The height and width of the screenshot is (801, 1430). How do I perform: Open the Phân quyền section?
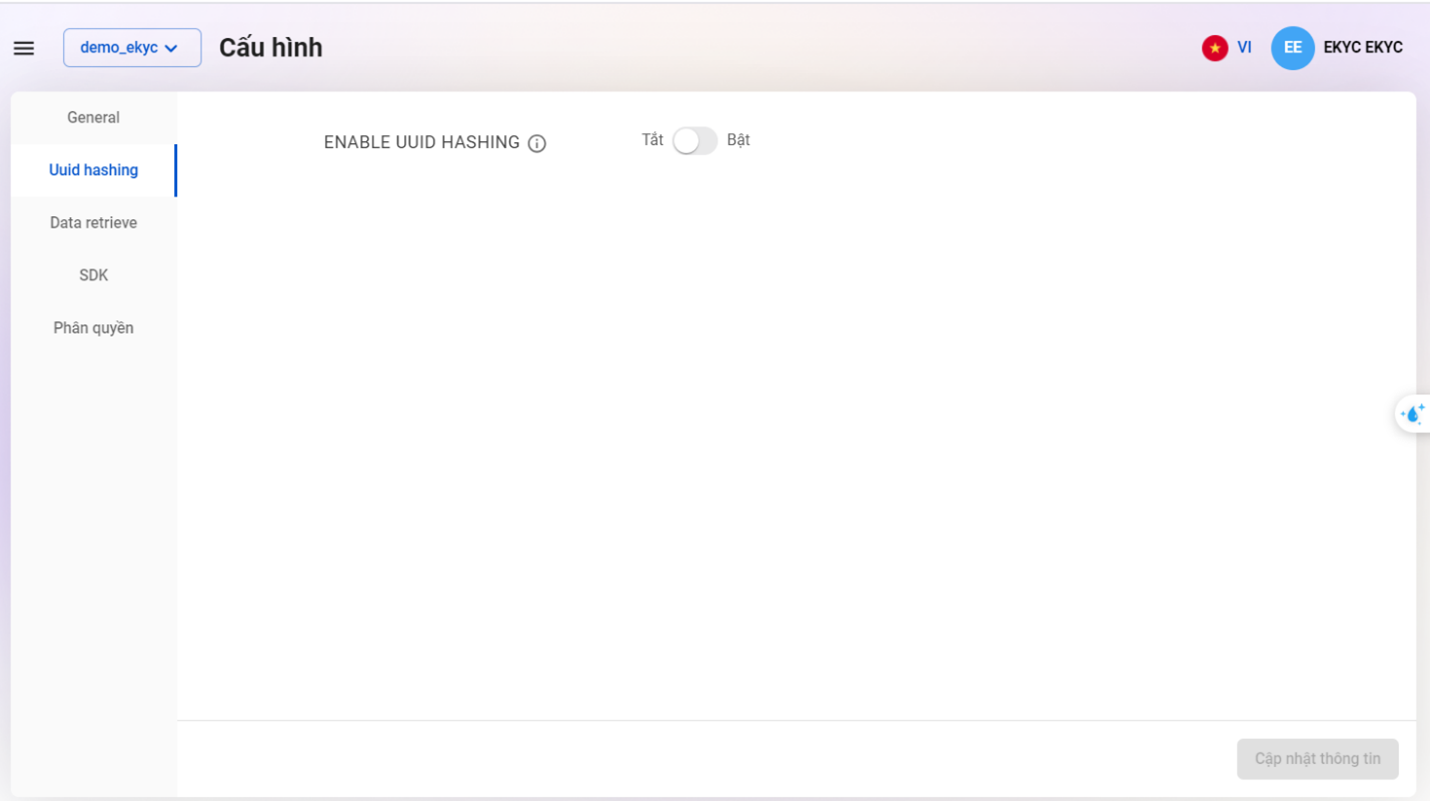pyautogui.click(x=93, y=327)
